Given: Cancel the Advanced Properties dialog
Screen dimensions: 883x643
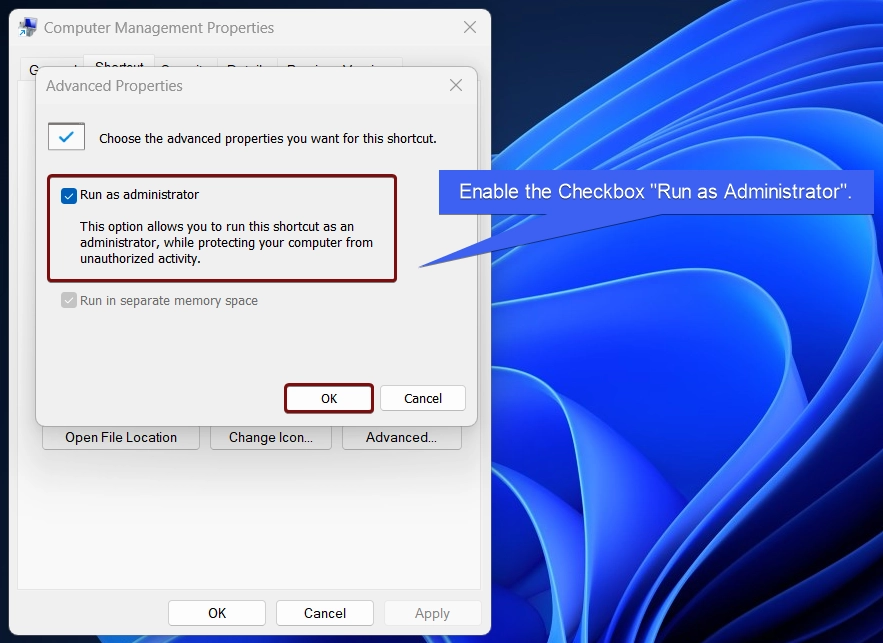Looking at the screenshot, I should [x=423, y=399].
